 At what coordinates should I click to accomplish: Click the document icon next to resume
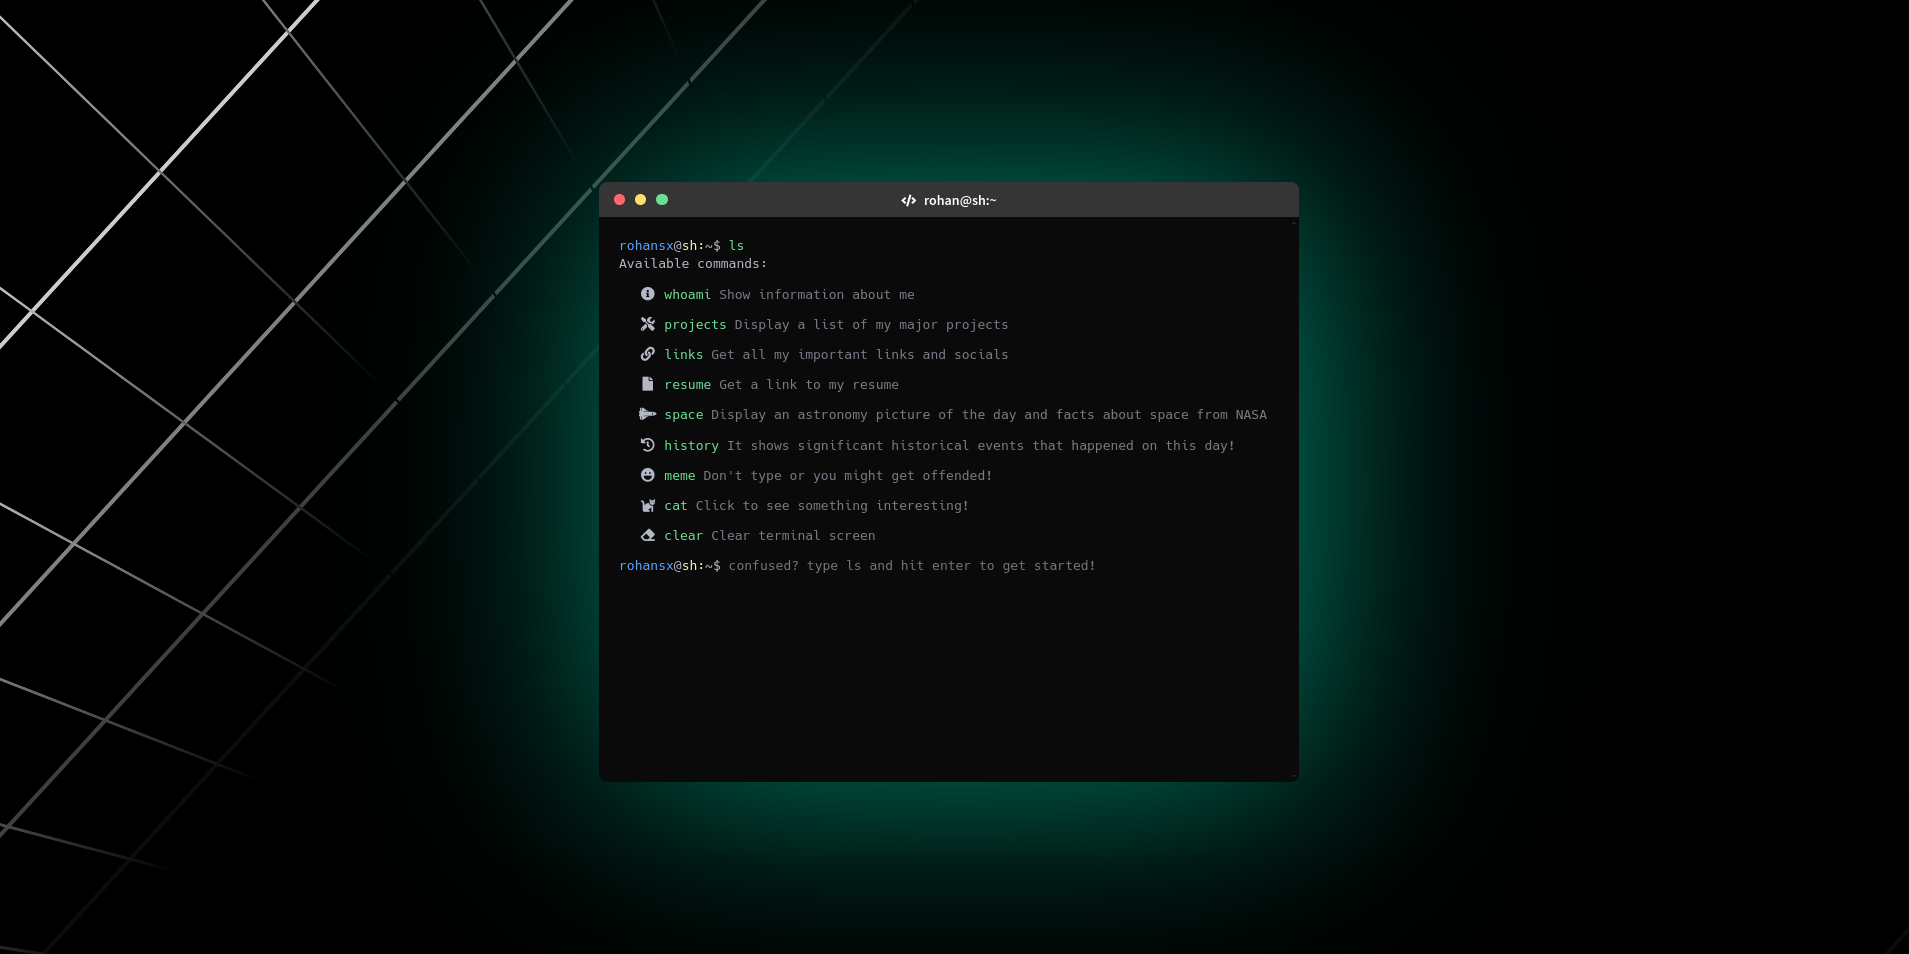point(648,384)
